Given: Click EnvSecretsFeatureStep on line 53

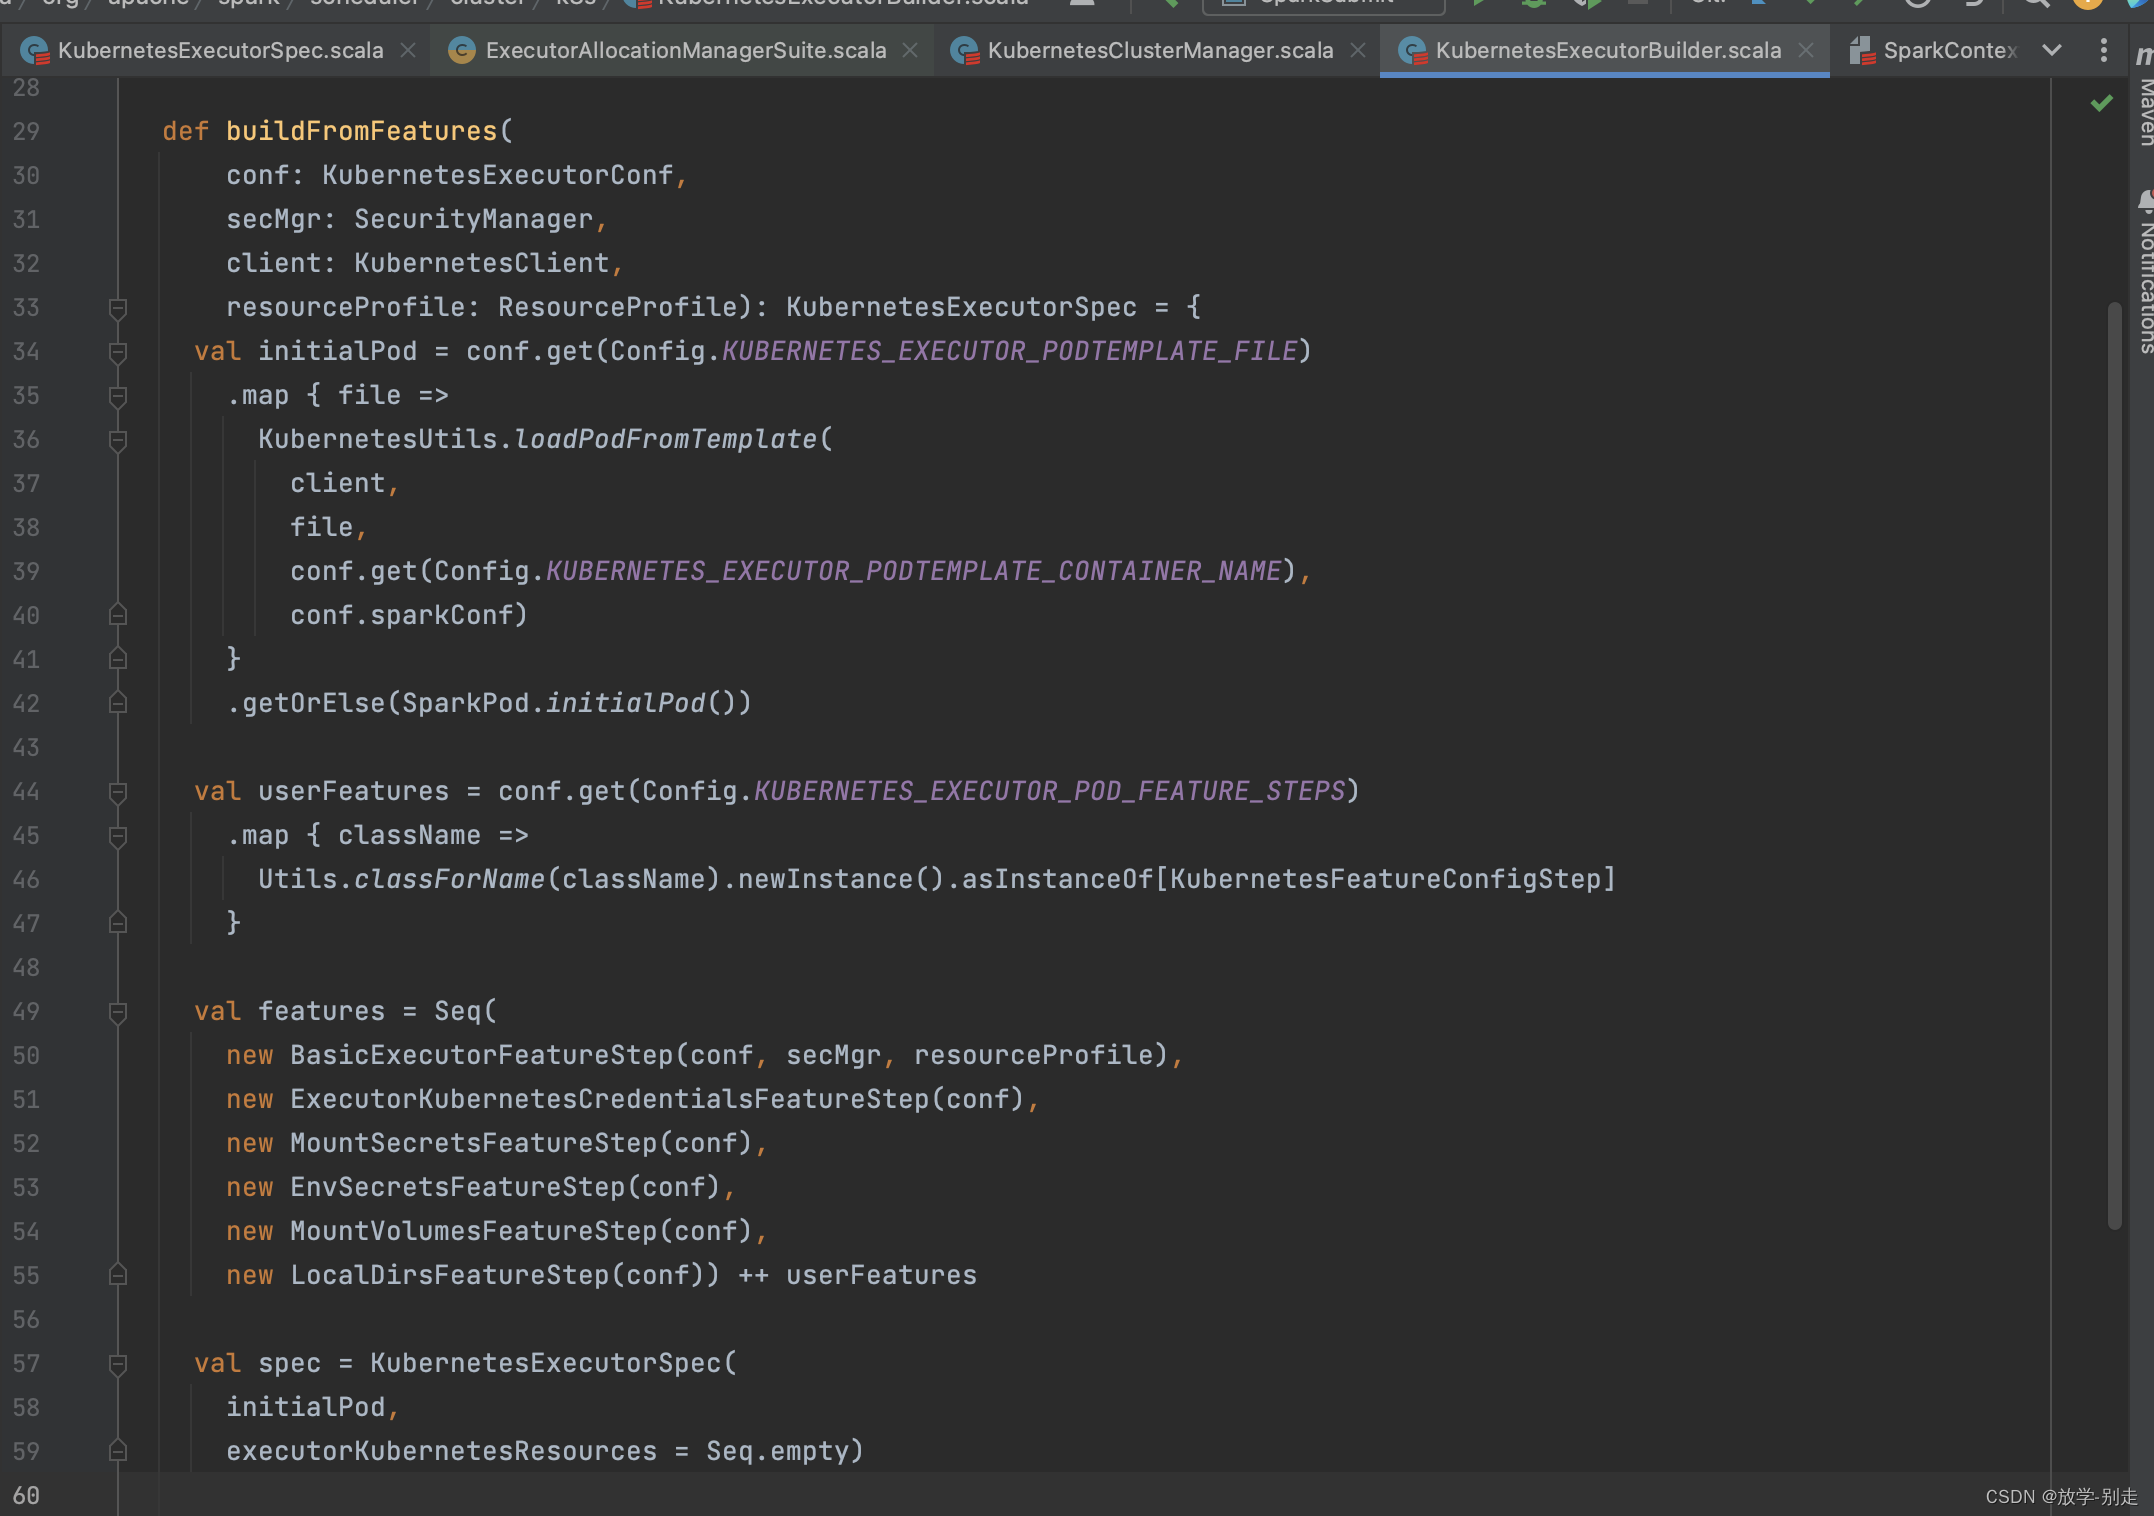Looking at the screenshot, I should point(457,1187).
